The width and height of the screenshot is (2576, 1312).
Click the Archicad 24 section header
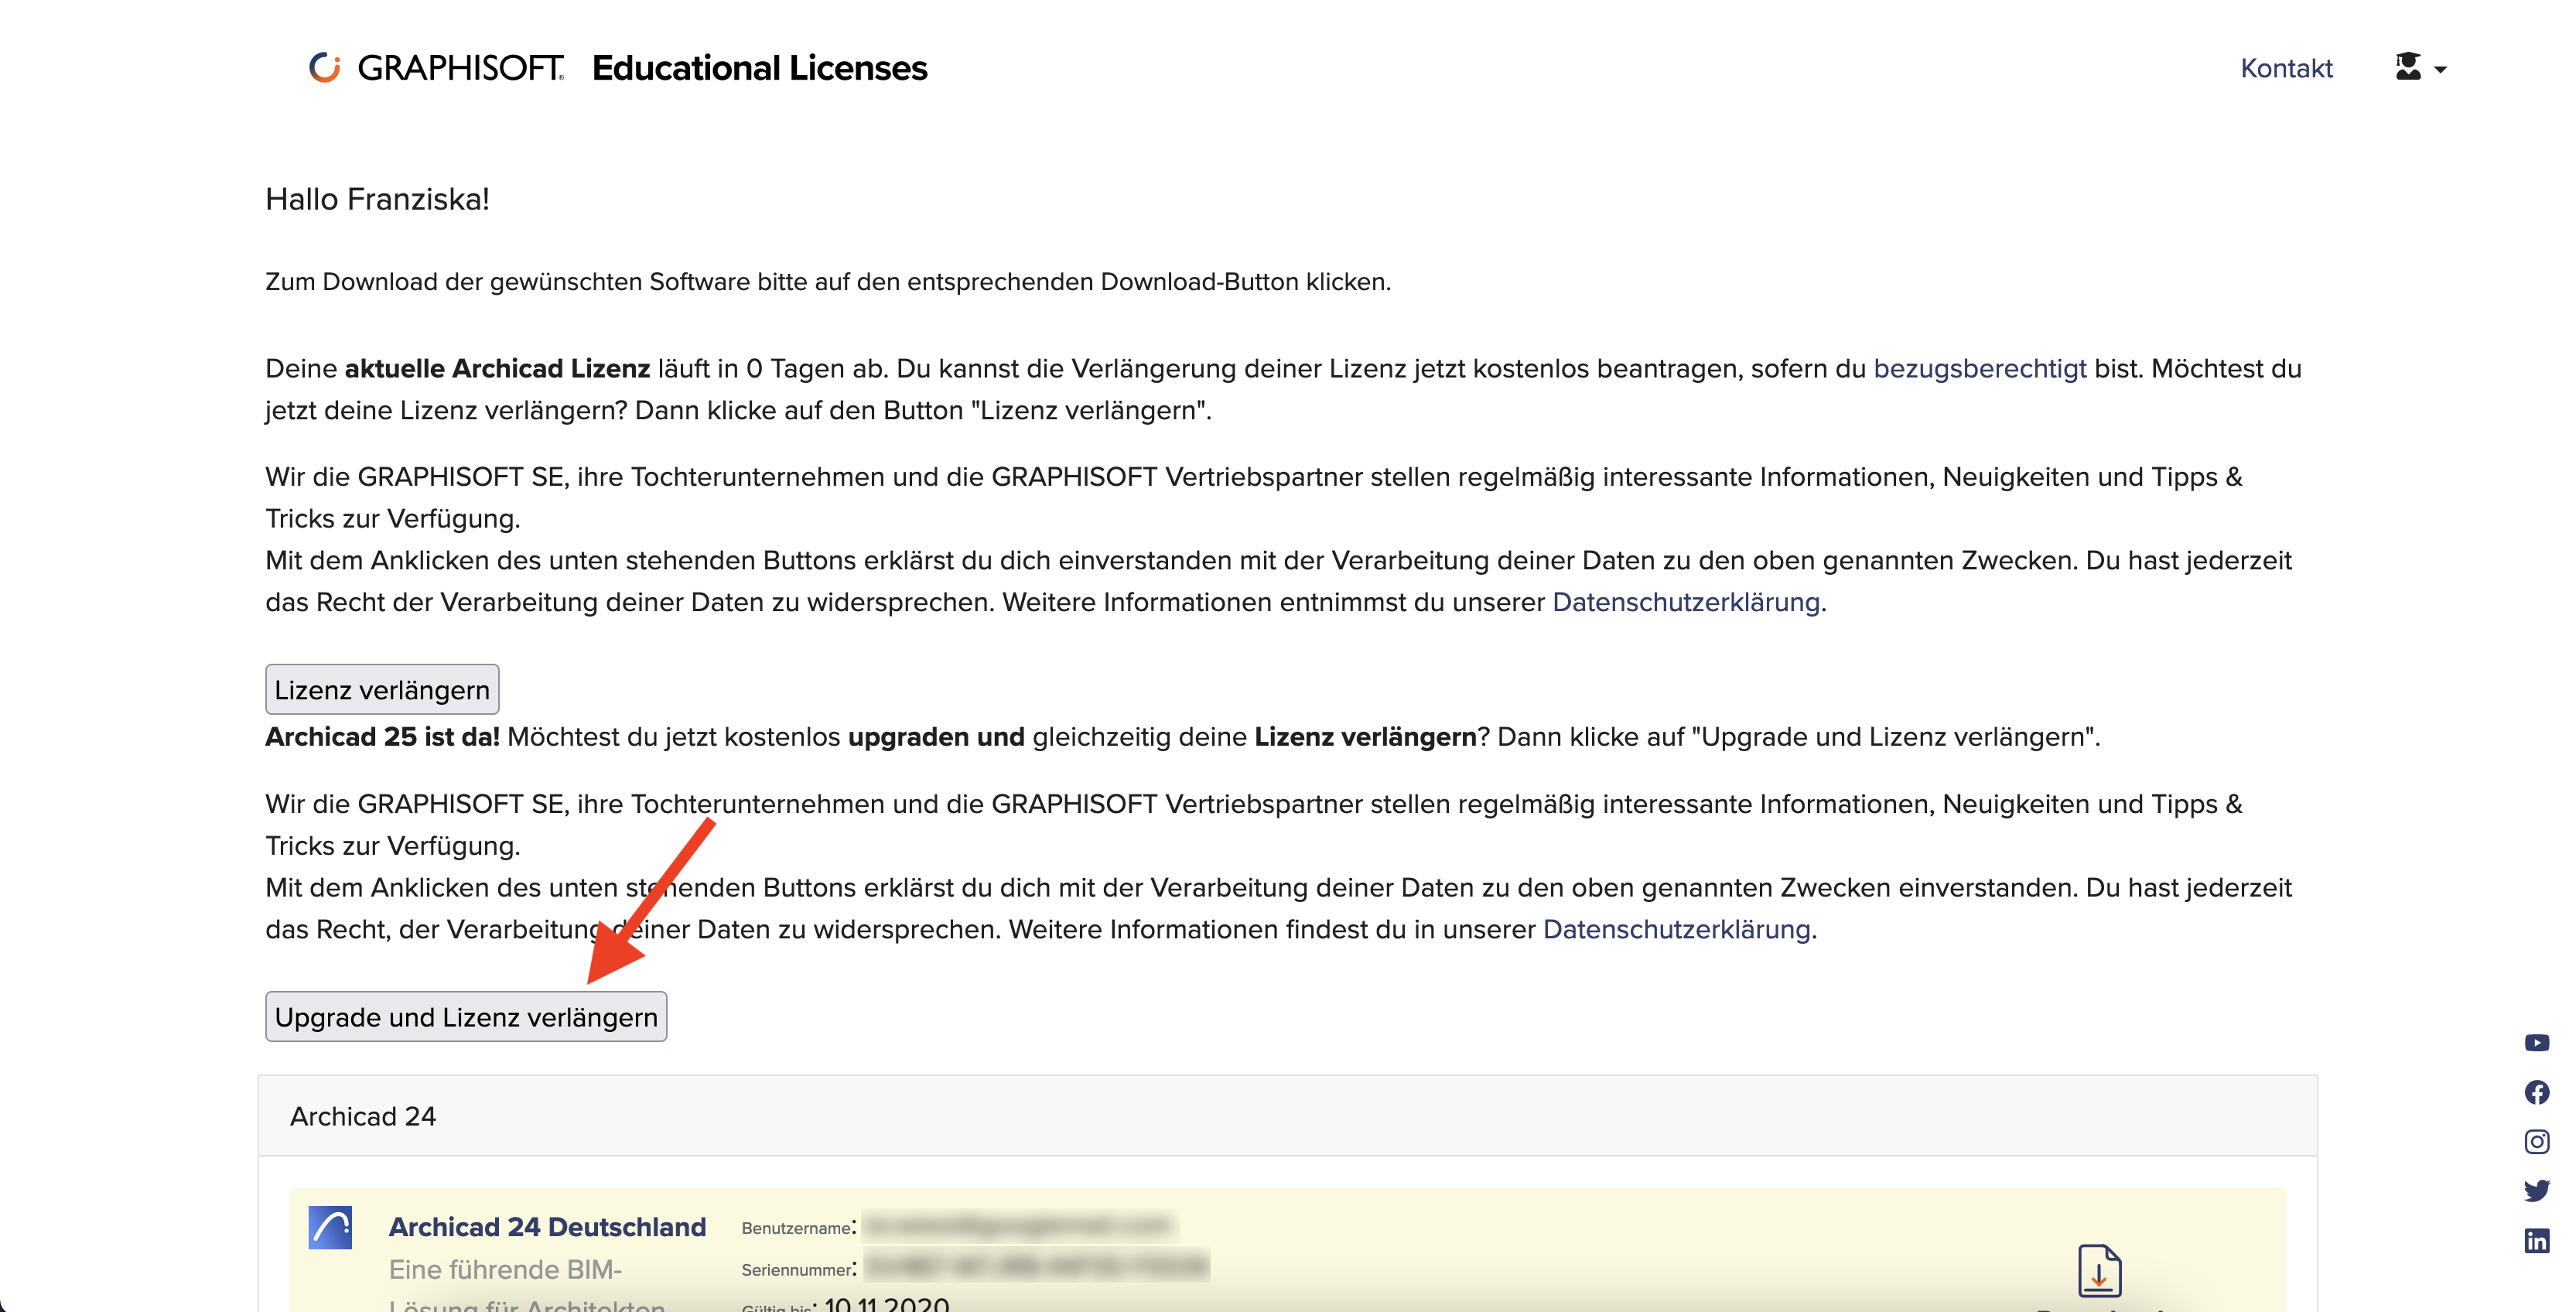(1288, 1116)
